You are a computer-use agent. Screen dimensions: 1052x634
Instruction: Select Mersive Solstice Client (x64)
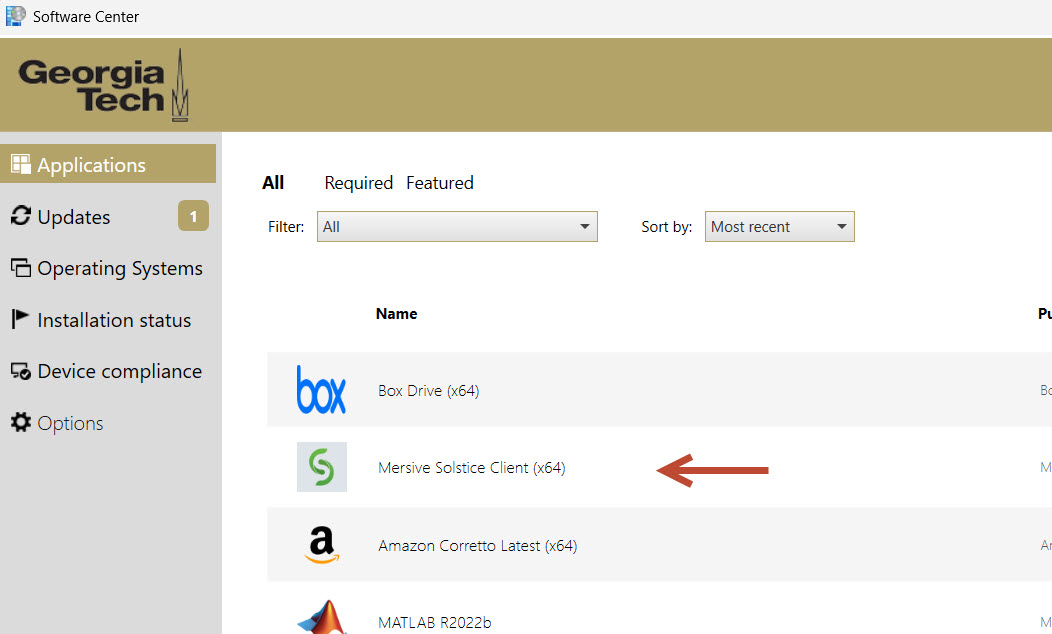[x=472, y=468]
